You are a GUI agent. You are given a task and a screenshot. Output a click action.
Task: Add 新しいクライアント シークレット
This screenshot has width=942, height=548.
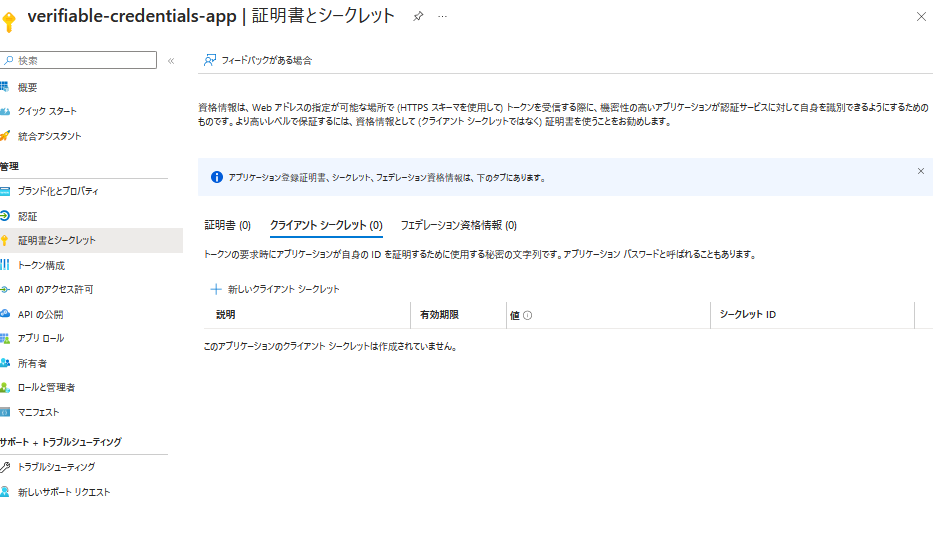click(275, 289)
